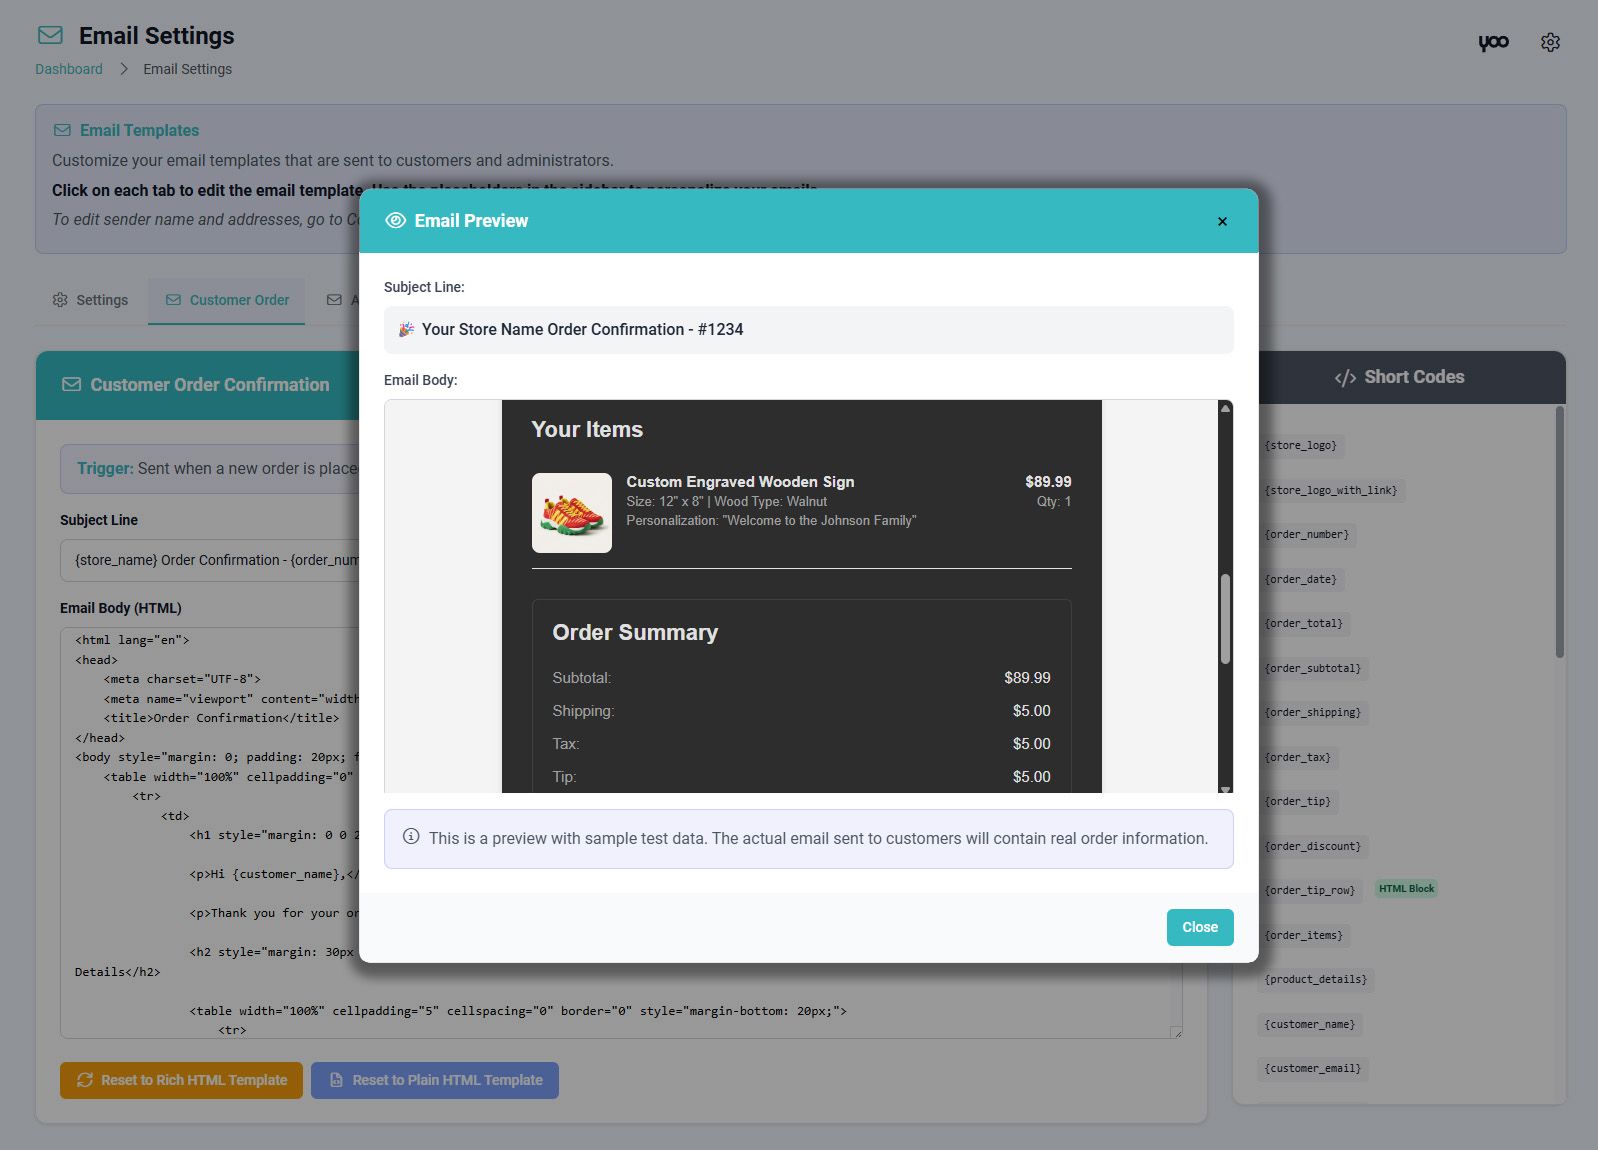Click the sneaker product thumbnail
1598x1150 pixels.
coord(572,513)
